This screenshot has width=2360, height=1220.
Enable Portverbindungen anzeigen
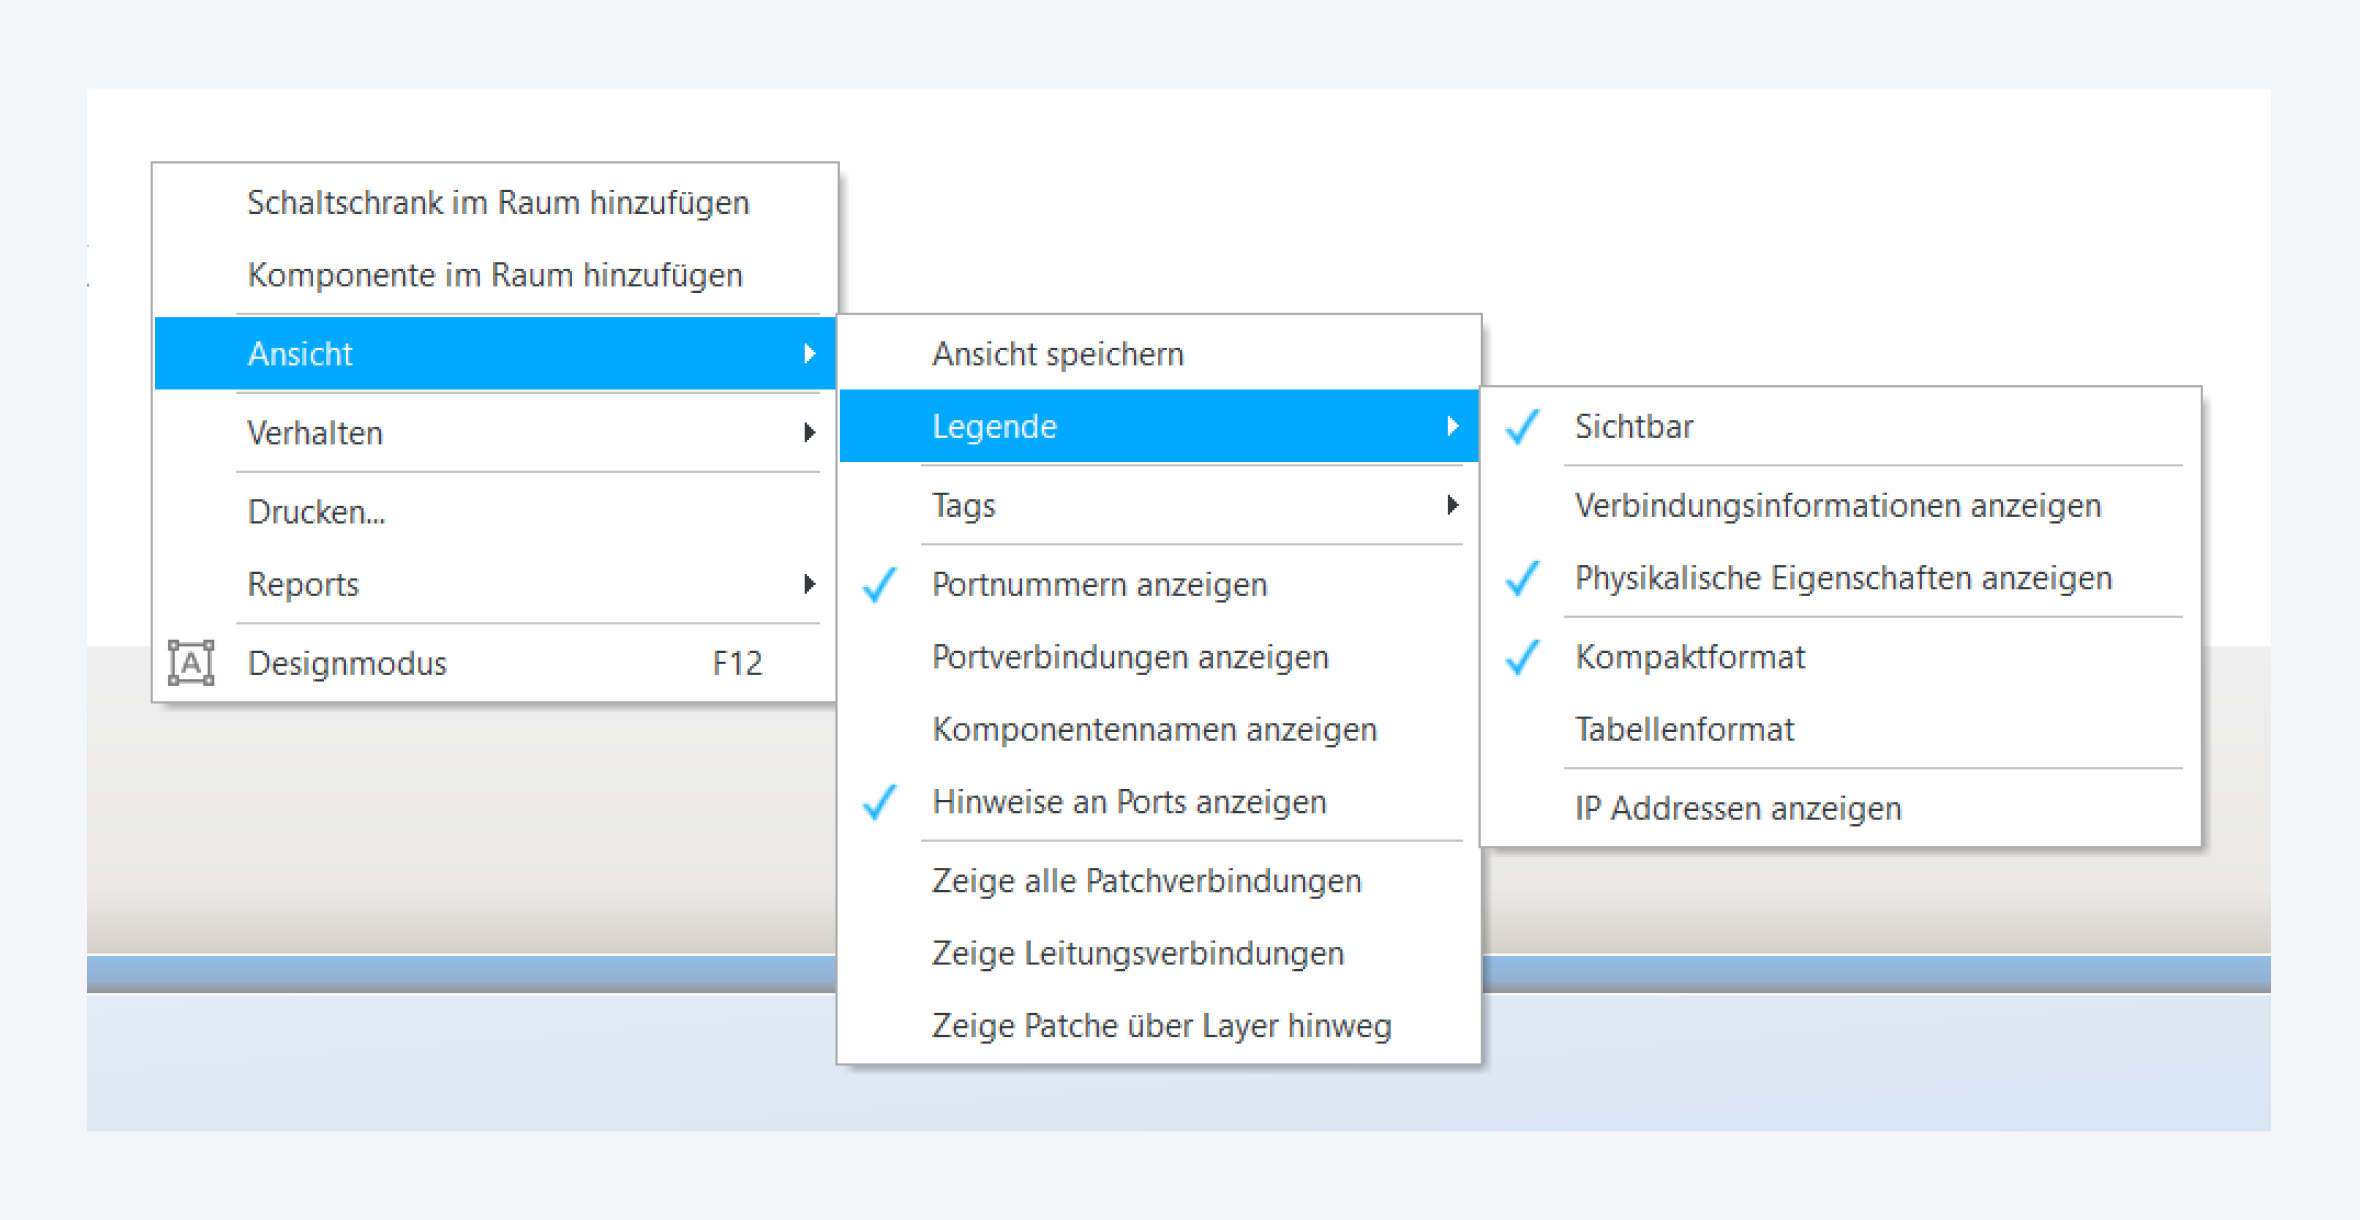[x=1129, y=657]
